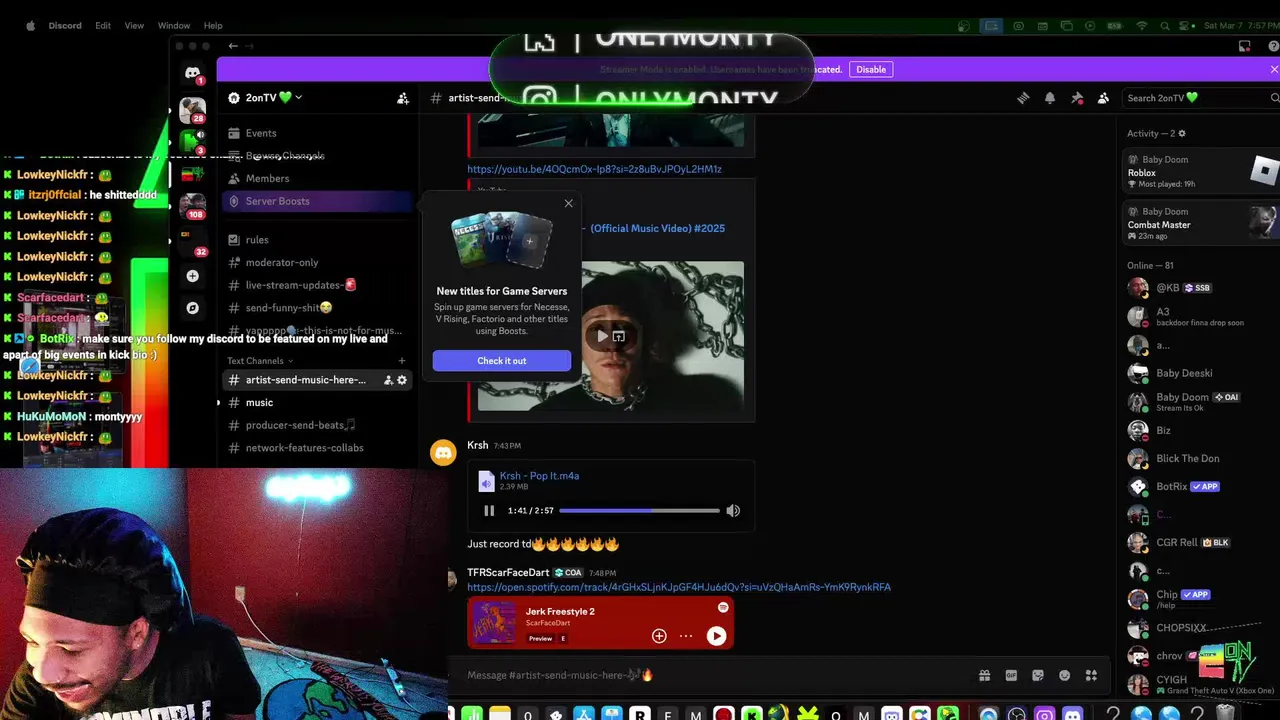Close the Game Servers promo popup
1280x720 pixels.
point(569,203)
